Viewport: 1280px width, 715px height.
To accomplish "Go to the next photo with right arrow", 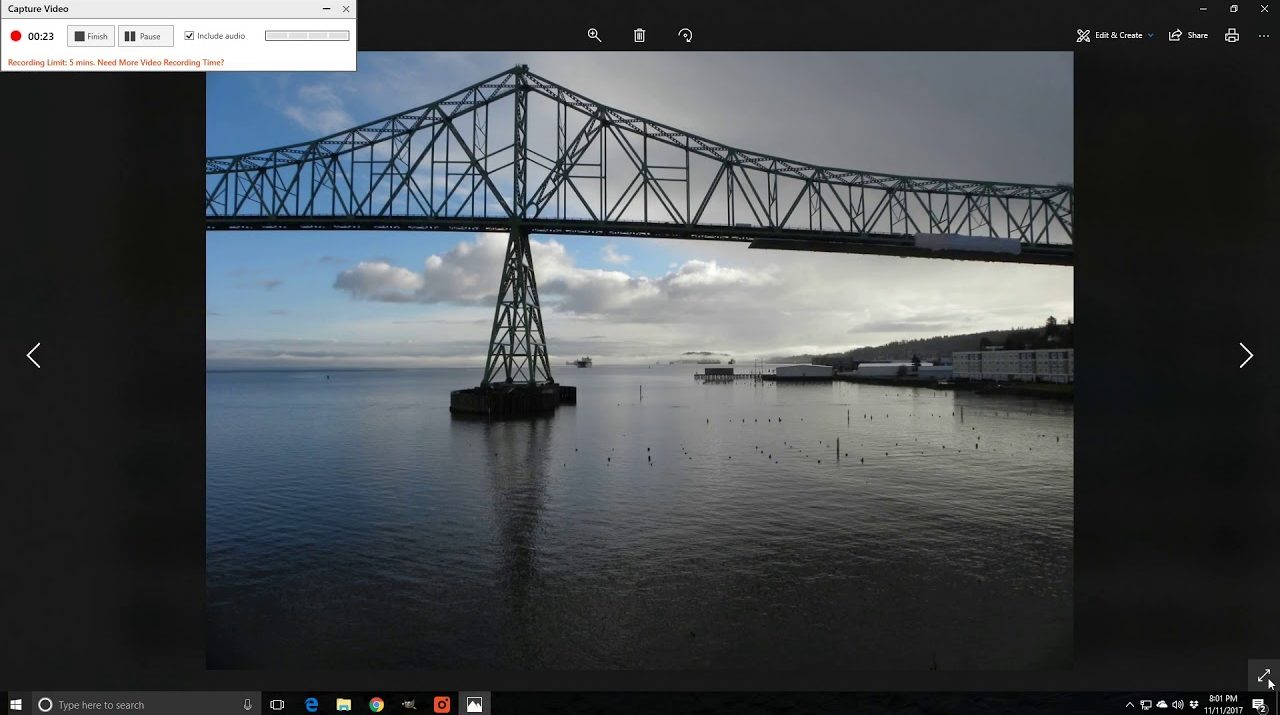I will pos(1246,355).
